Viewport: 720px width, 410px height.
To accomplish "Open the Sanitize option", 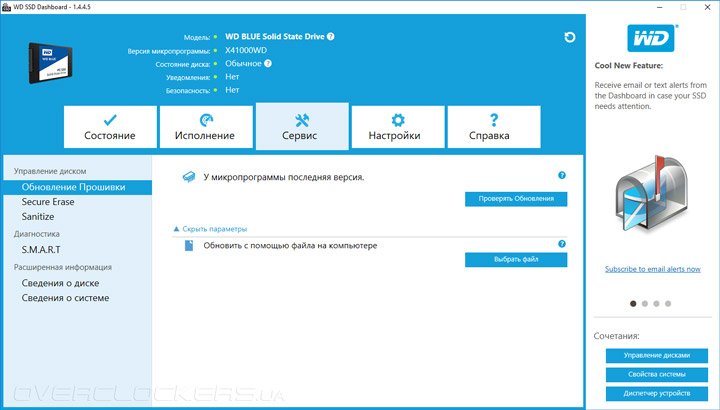I will (x=38, y=217).
